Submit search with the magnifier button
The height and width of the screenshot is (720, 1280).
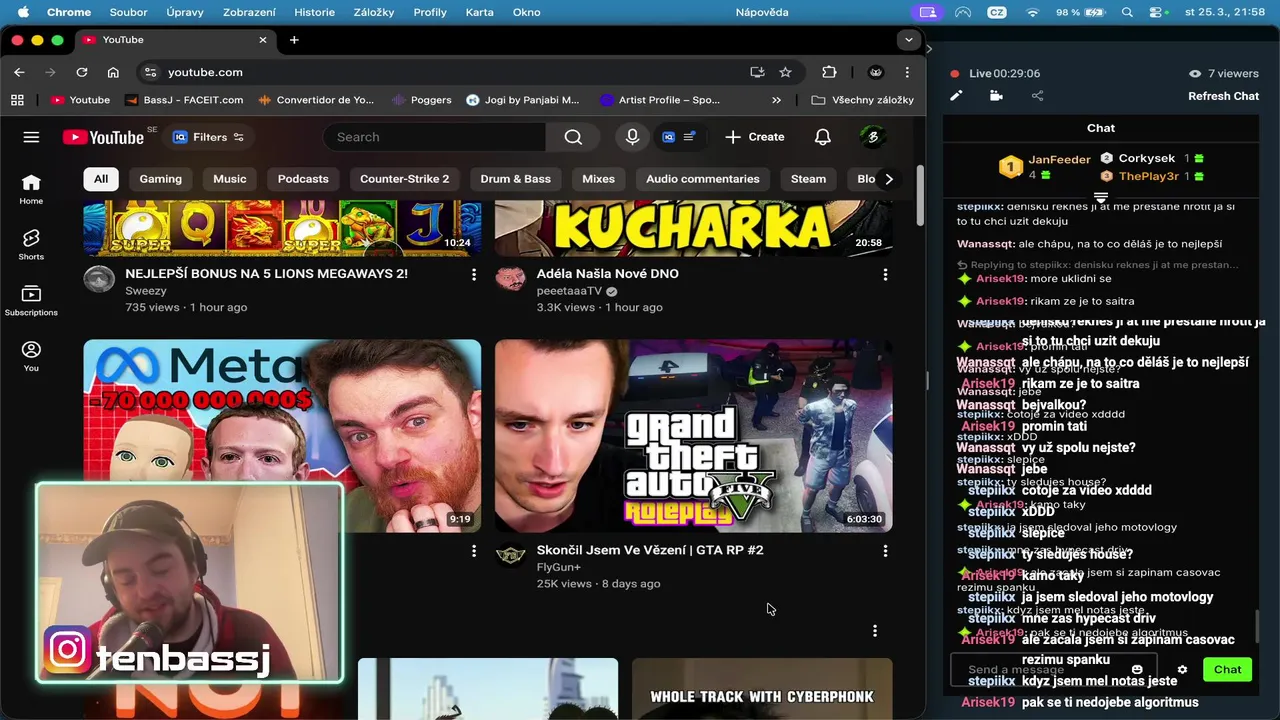click(573, 137)
